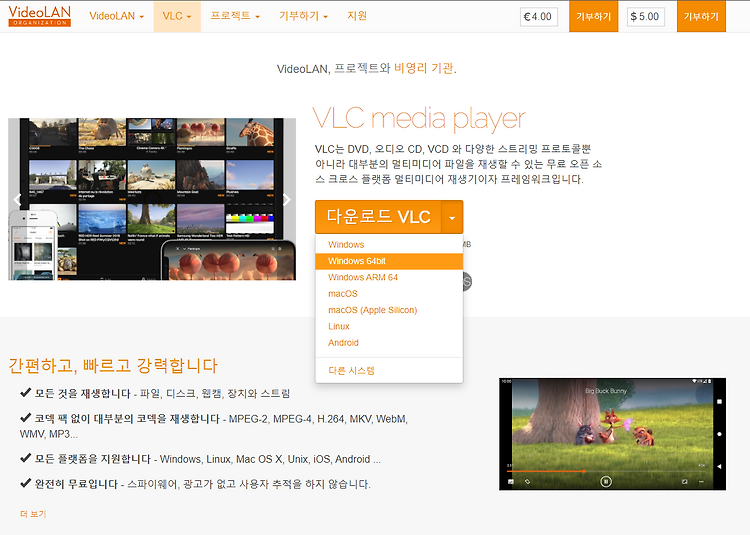Click the giraffe thumbnail in carousel image
The image size is (750, 535).
pos(250,133)
